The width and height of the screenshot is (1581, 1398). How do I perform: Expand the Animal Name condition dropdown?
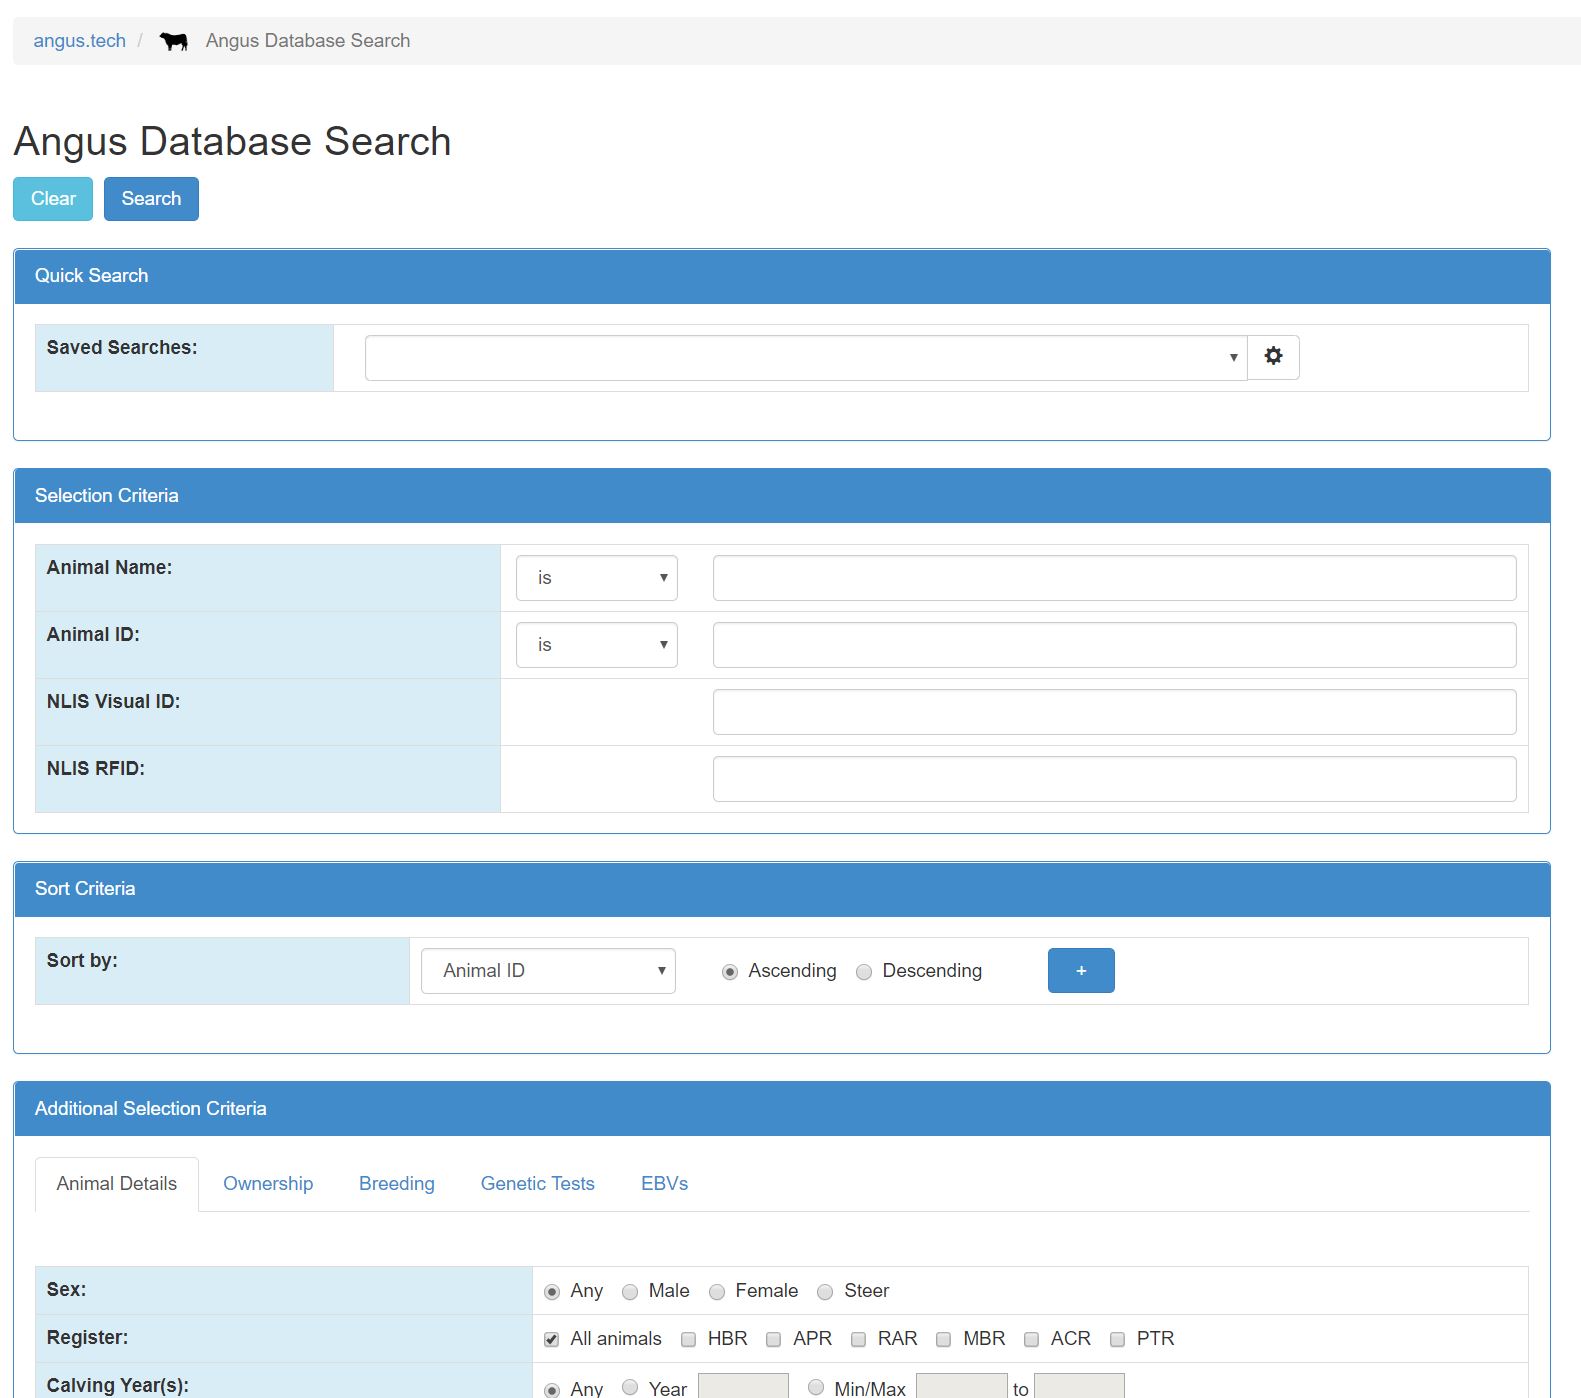(596, 578)
